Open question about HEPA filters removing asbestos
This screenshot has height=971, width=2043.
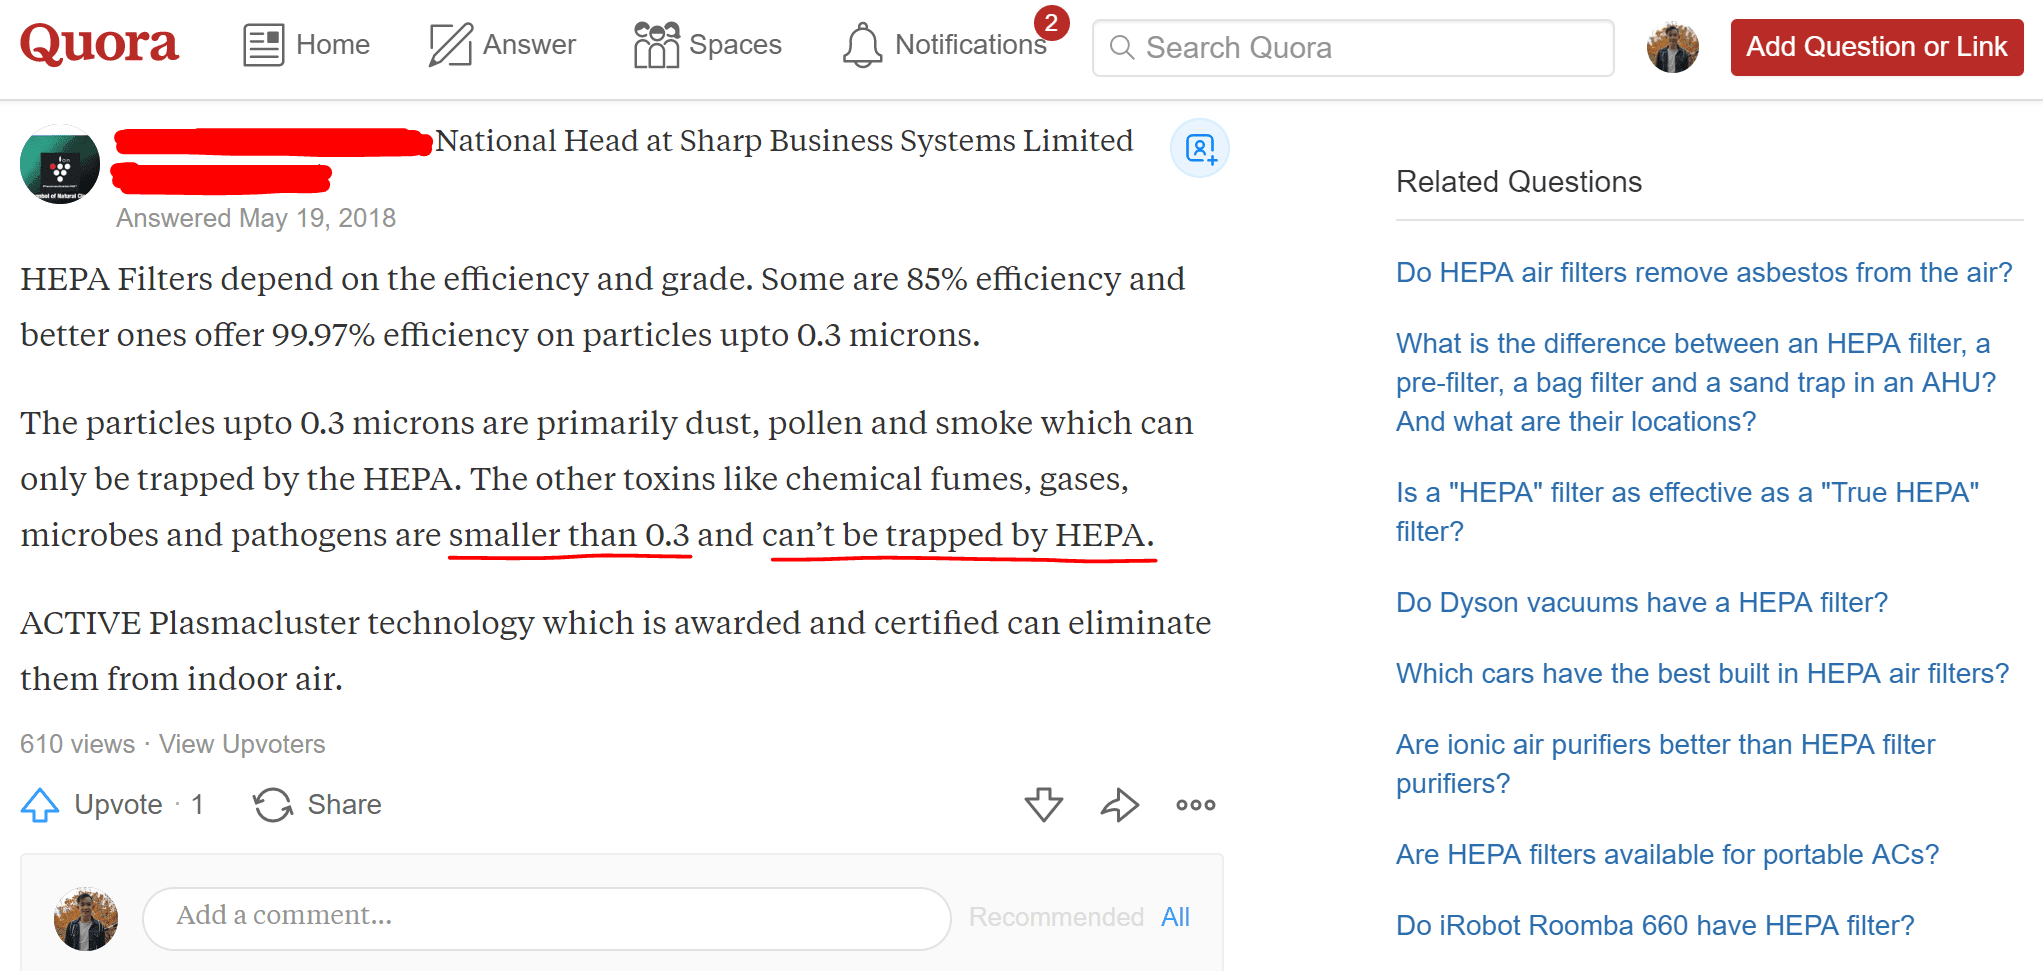click(1704, 273)
